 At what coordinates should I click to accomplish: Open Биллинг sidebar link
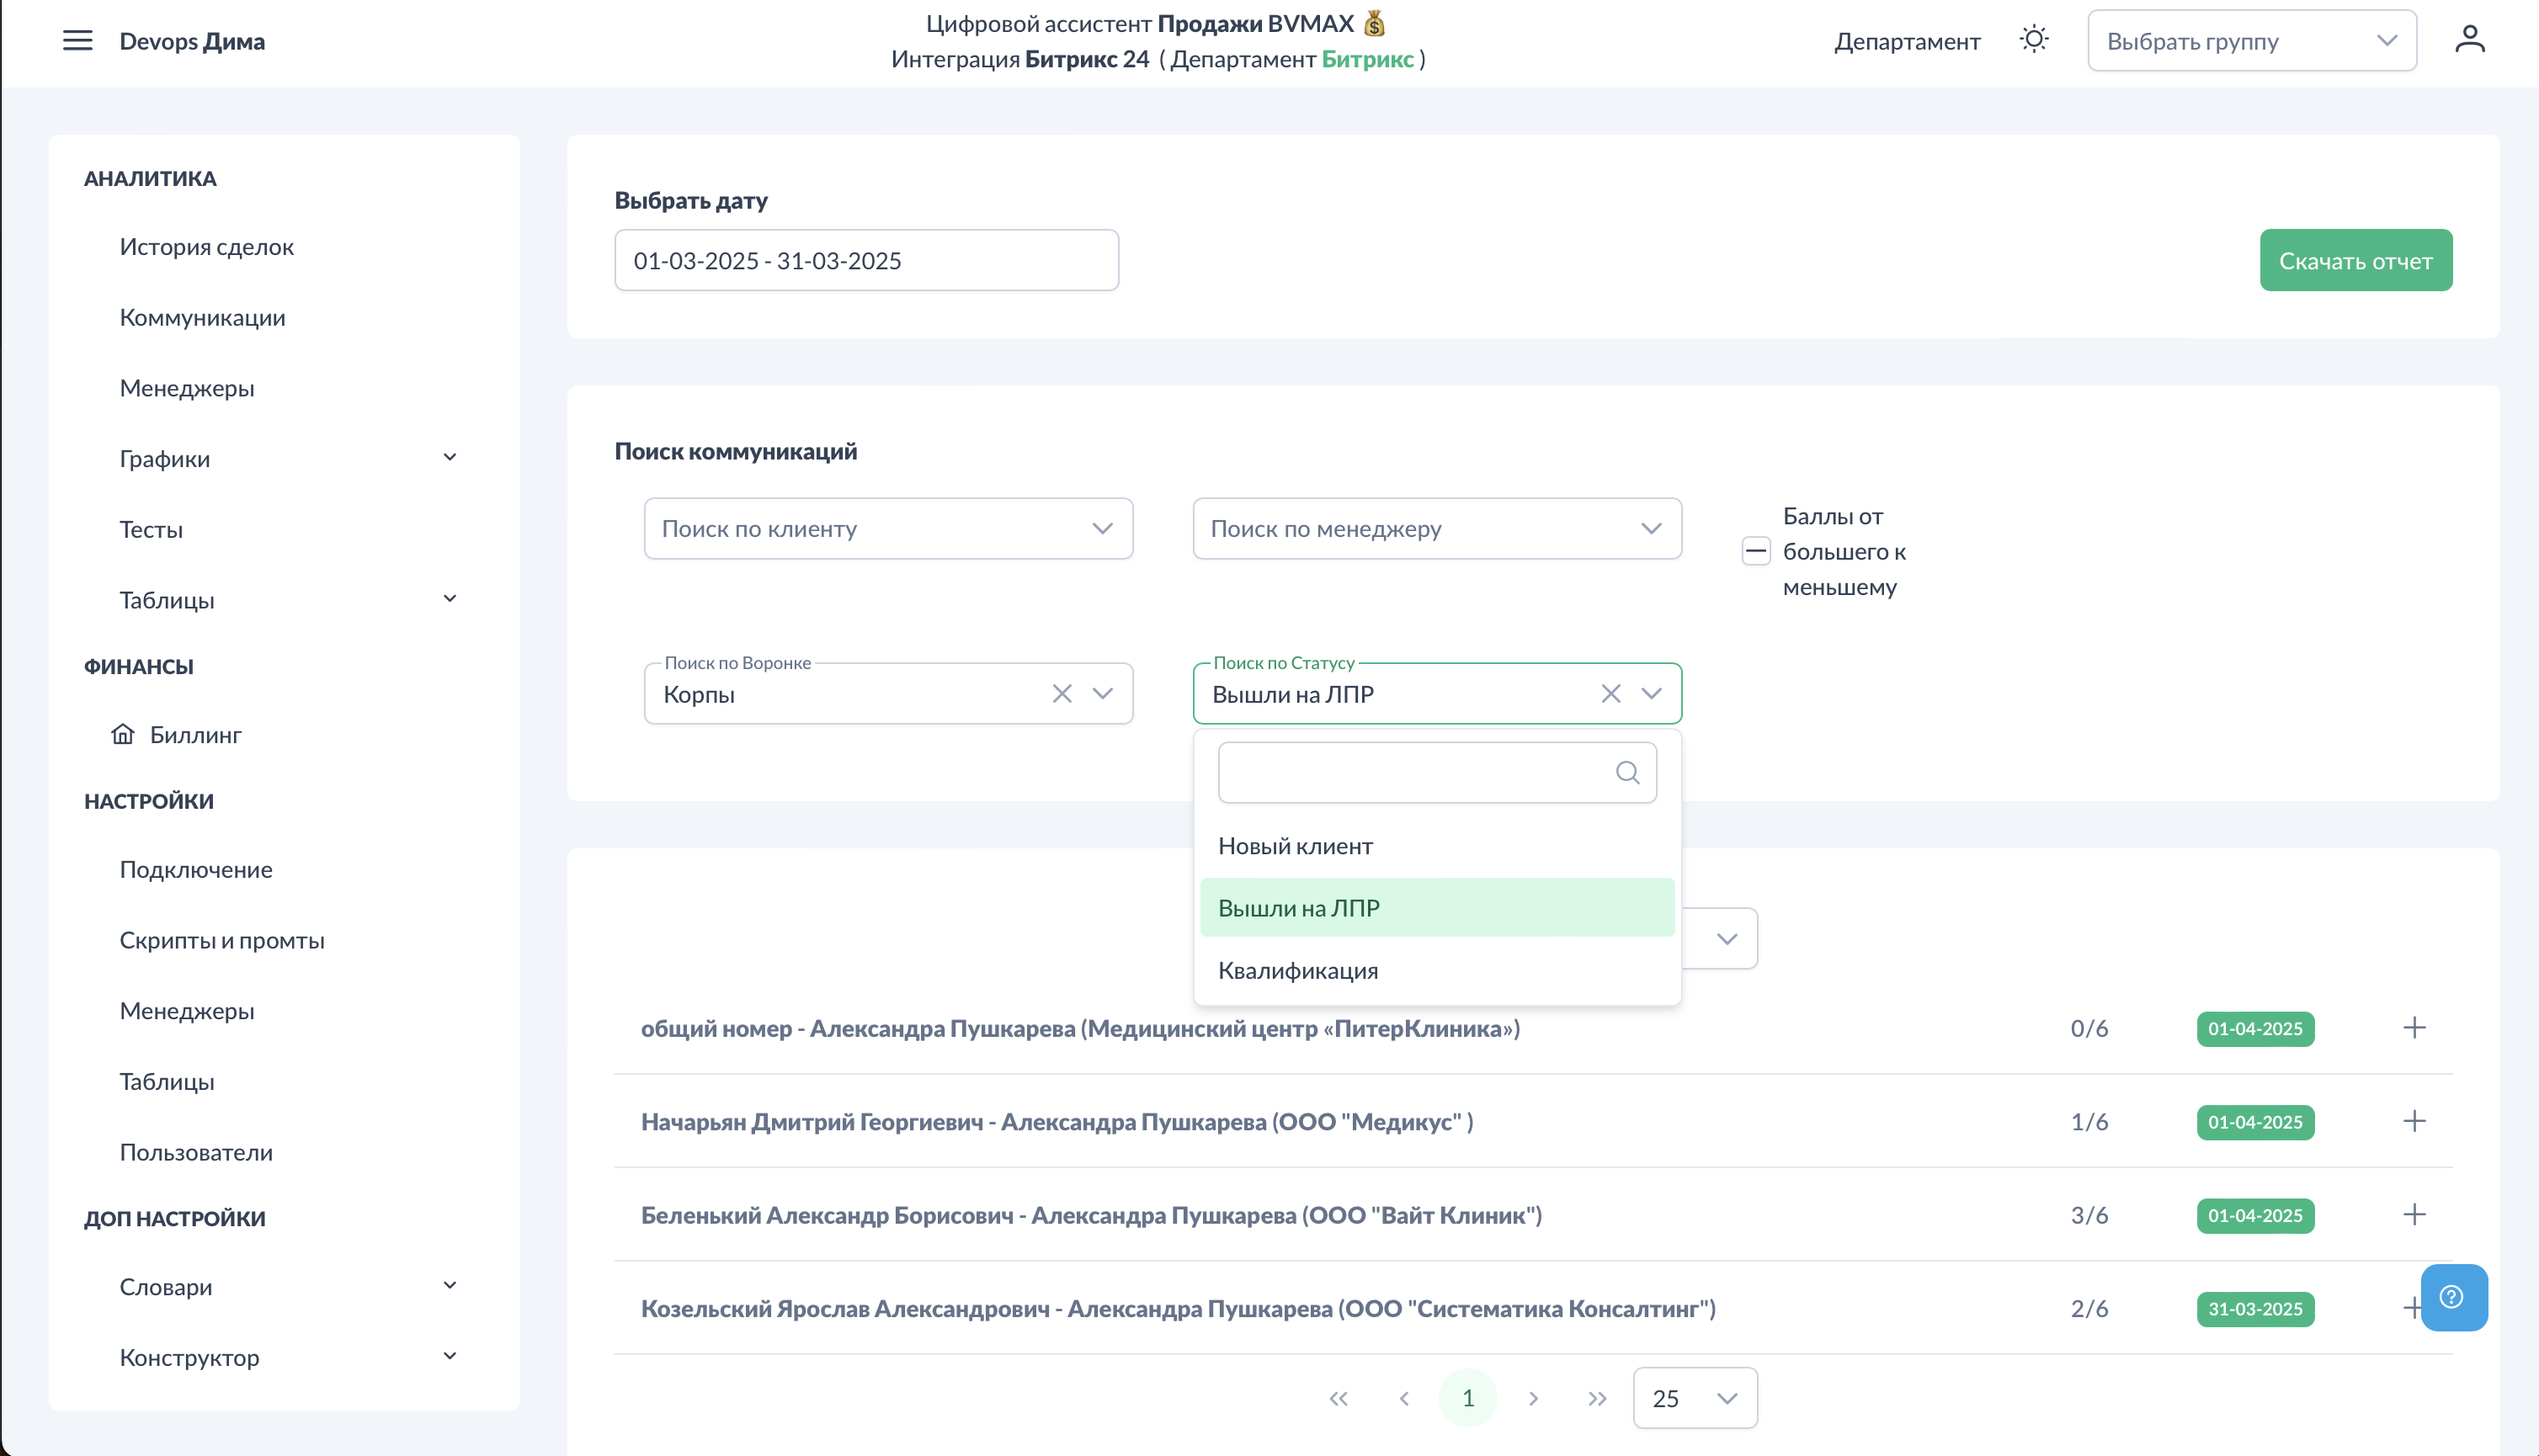pos(195,735)
